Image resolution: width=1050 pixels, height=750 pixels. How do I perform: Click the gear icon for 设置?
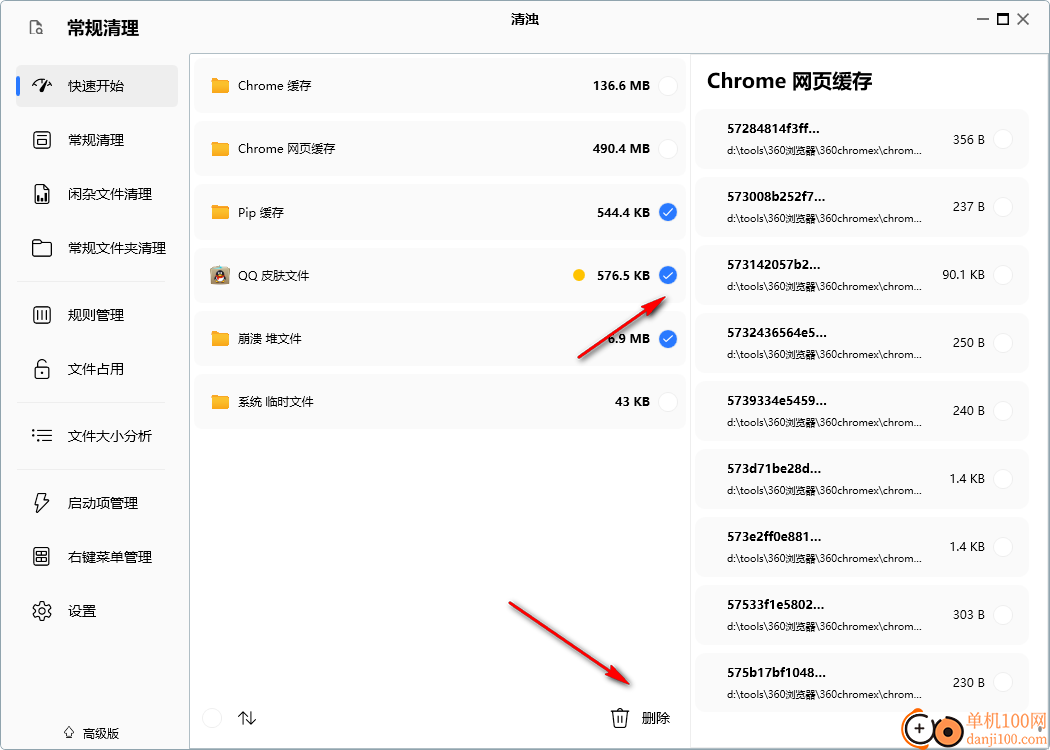pyautogui.click(x=42, y=611)
